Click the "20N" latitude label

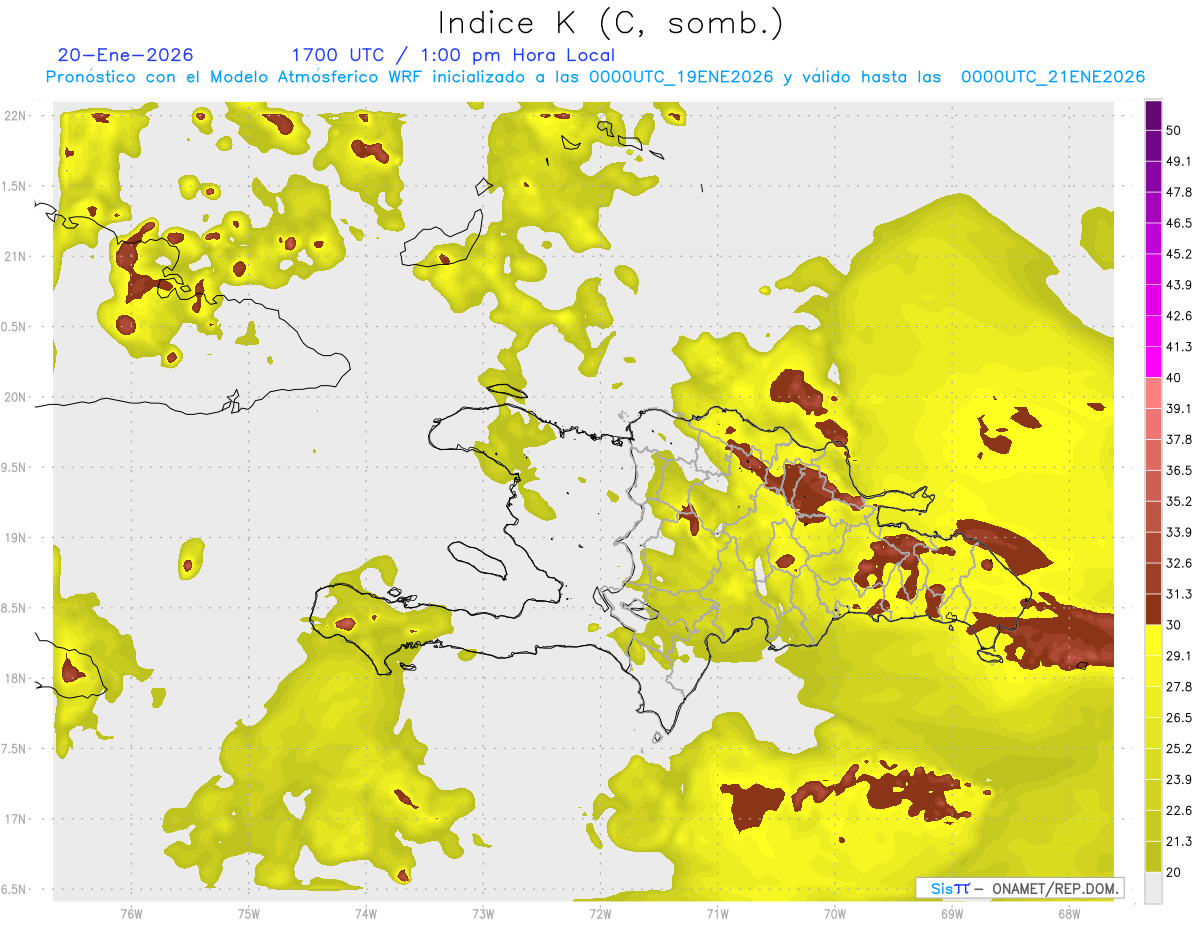click(x=16, y=397)
